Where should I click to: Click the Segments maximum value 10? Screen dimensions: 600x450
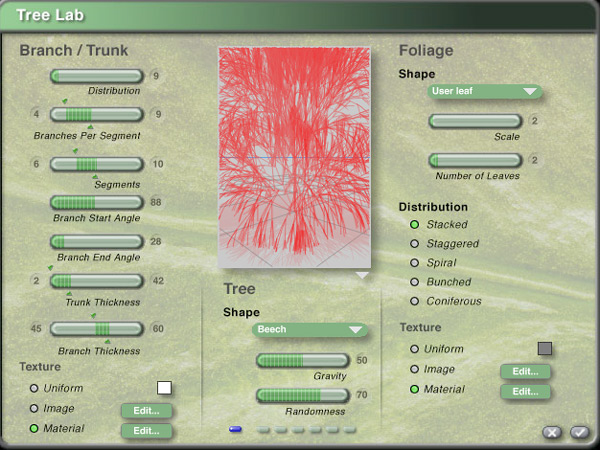click(x=158, y=164)
